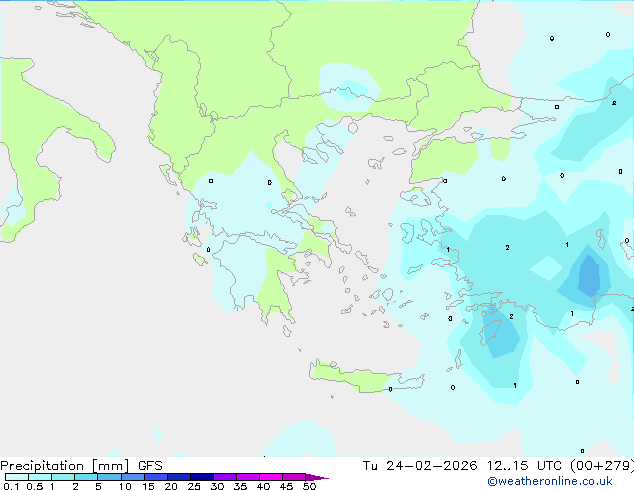Click the 30–35 mm purple legend swatch
Image resolution: width=634 pixels, height=490 pixels.
click(x=224, y=477)
